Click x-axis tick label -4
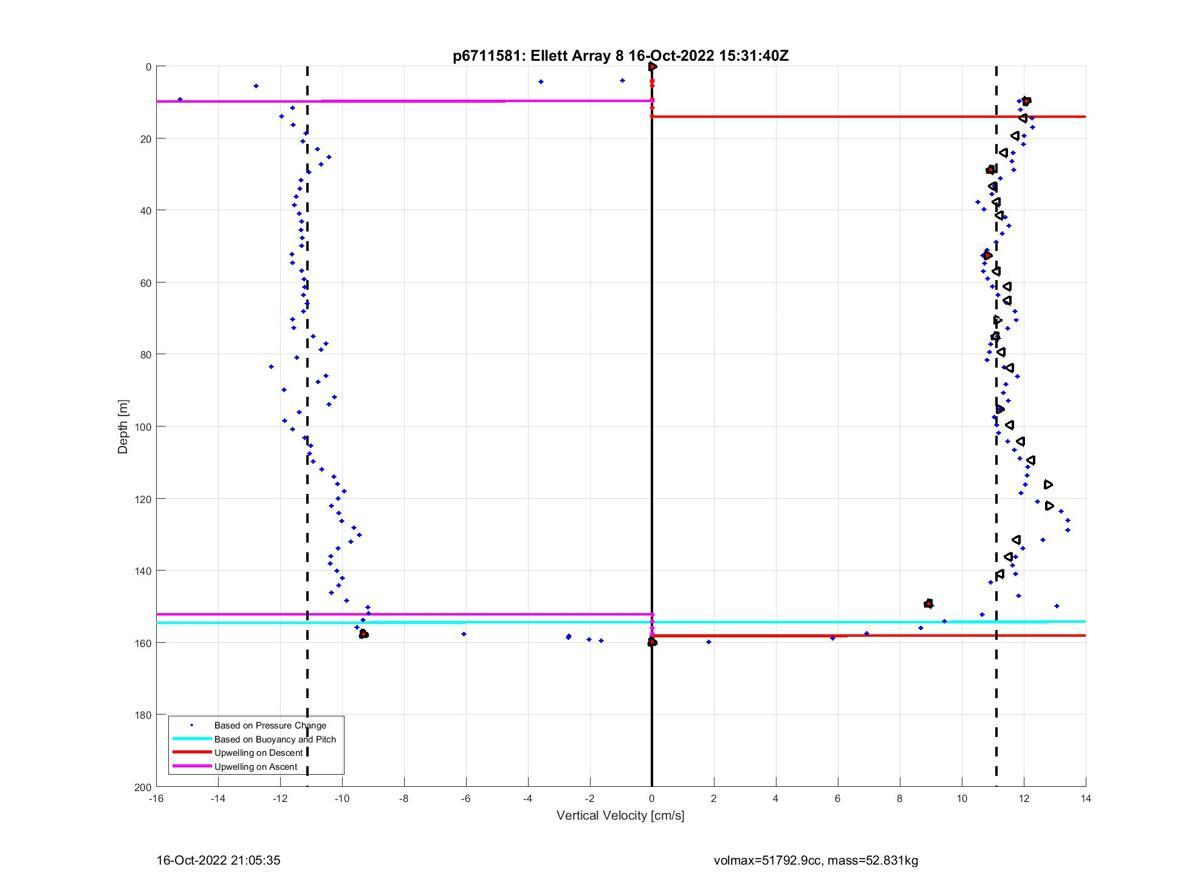 pos(528,798)
